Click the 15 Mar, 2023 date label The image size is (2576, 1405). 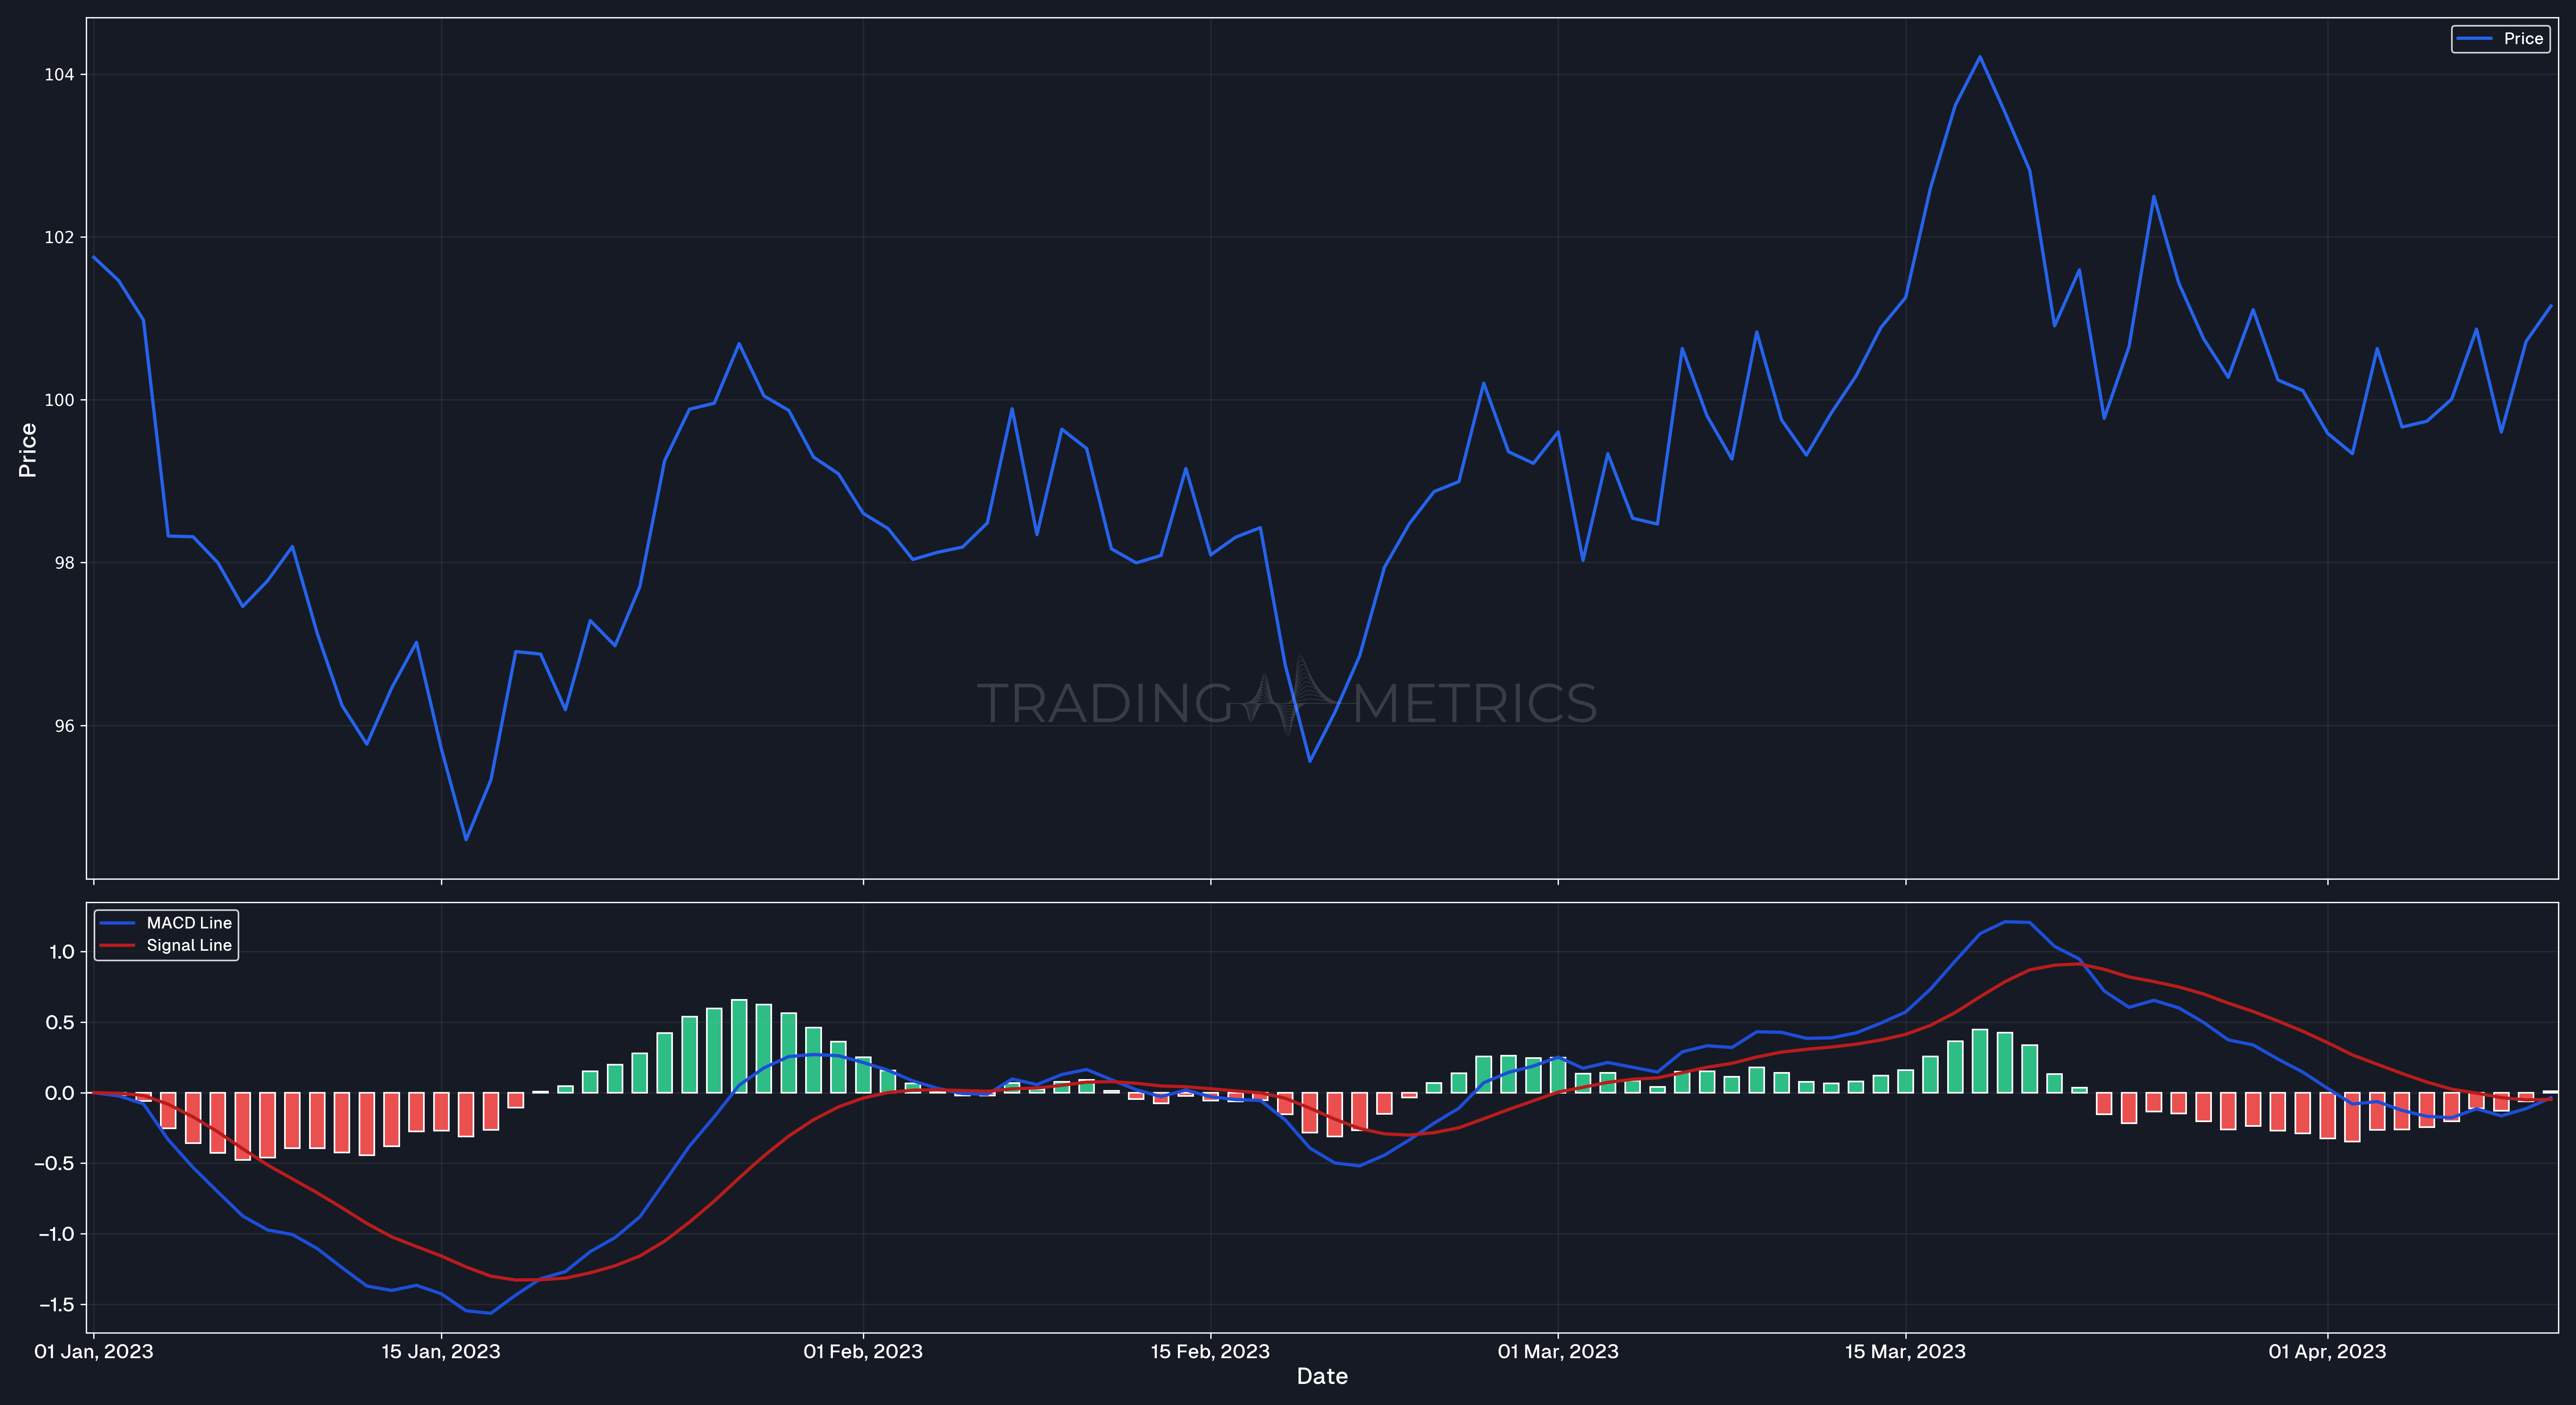[1905, 1352]
